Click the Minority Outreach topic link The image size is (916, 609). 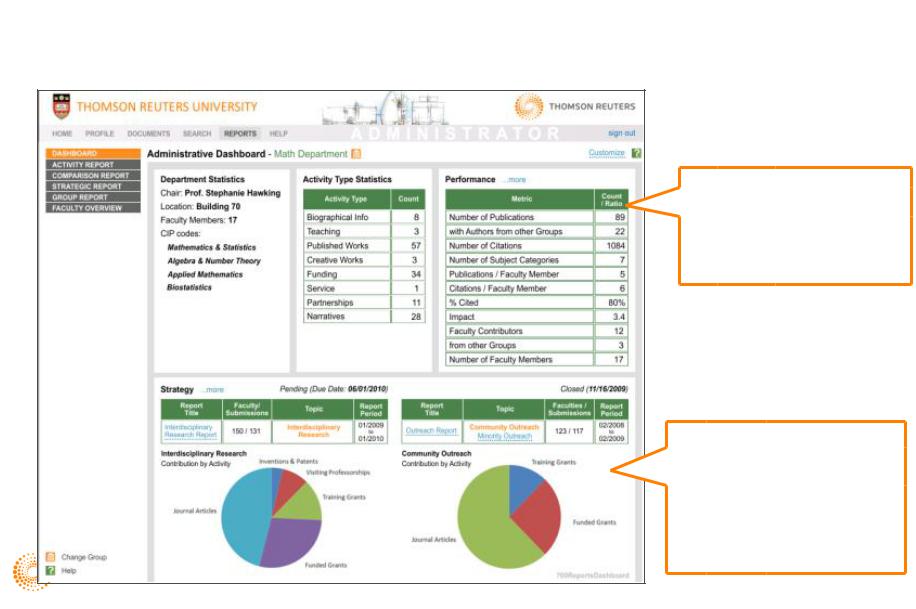click(504, 436)
